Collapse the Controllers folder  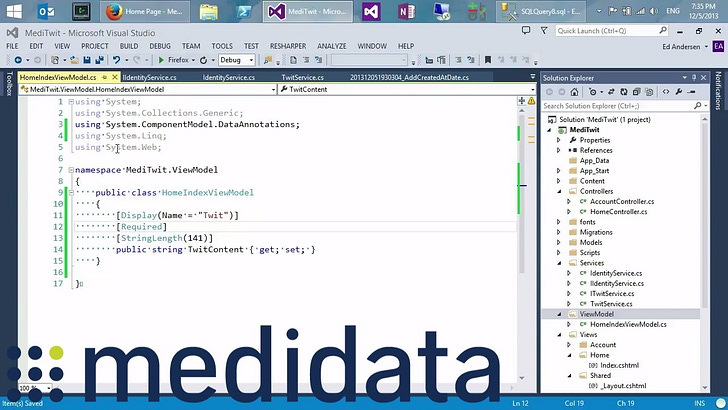(559, 191)
